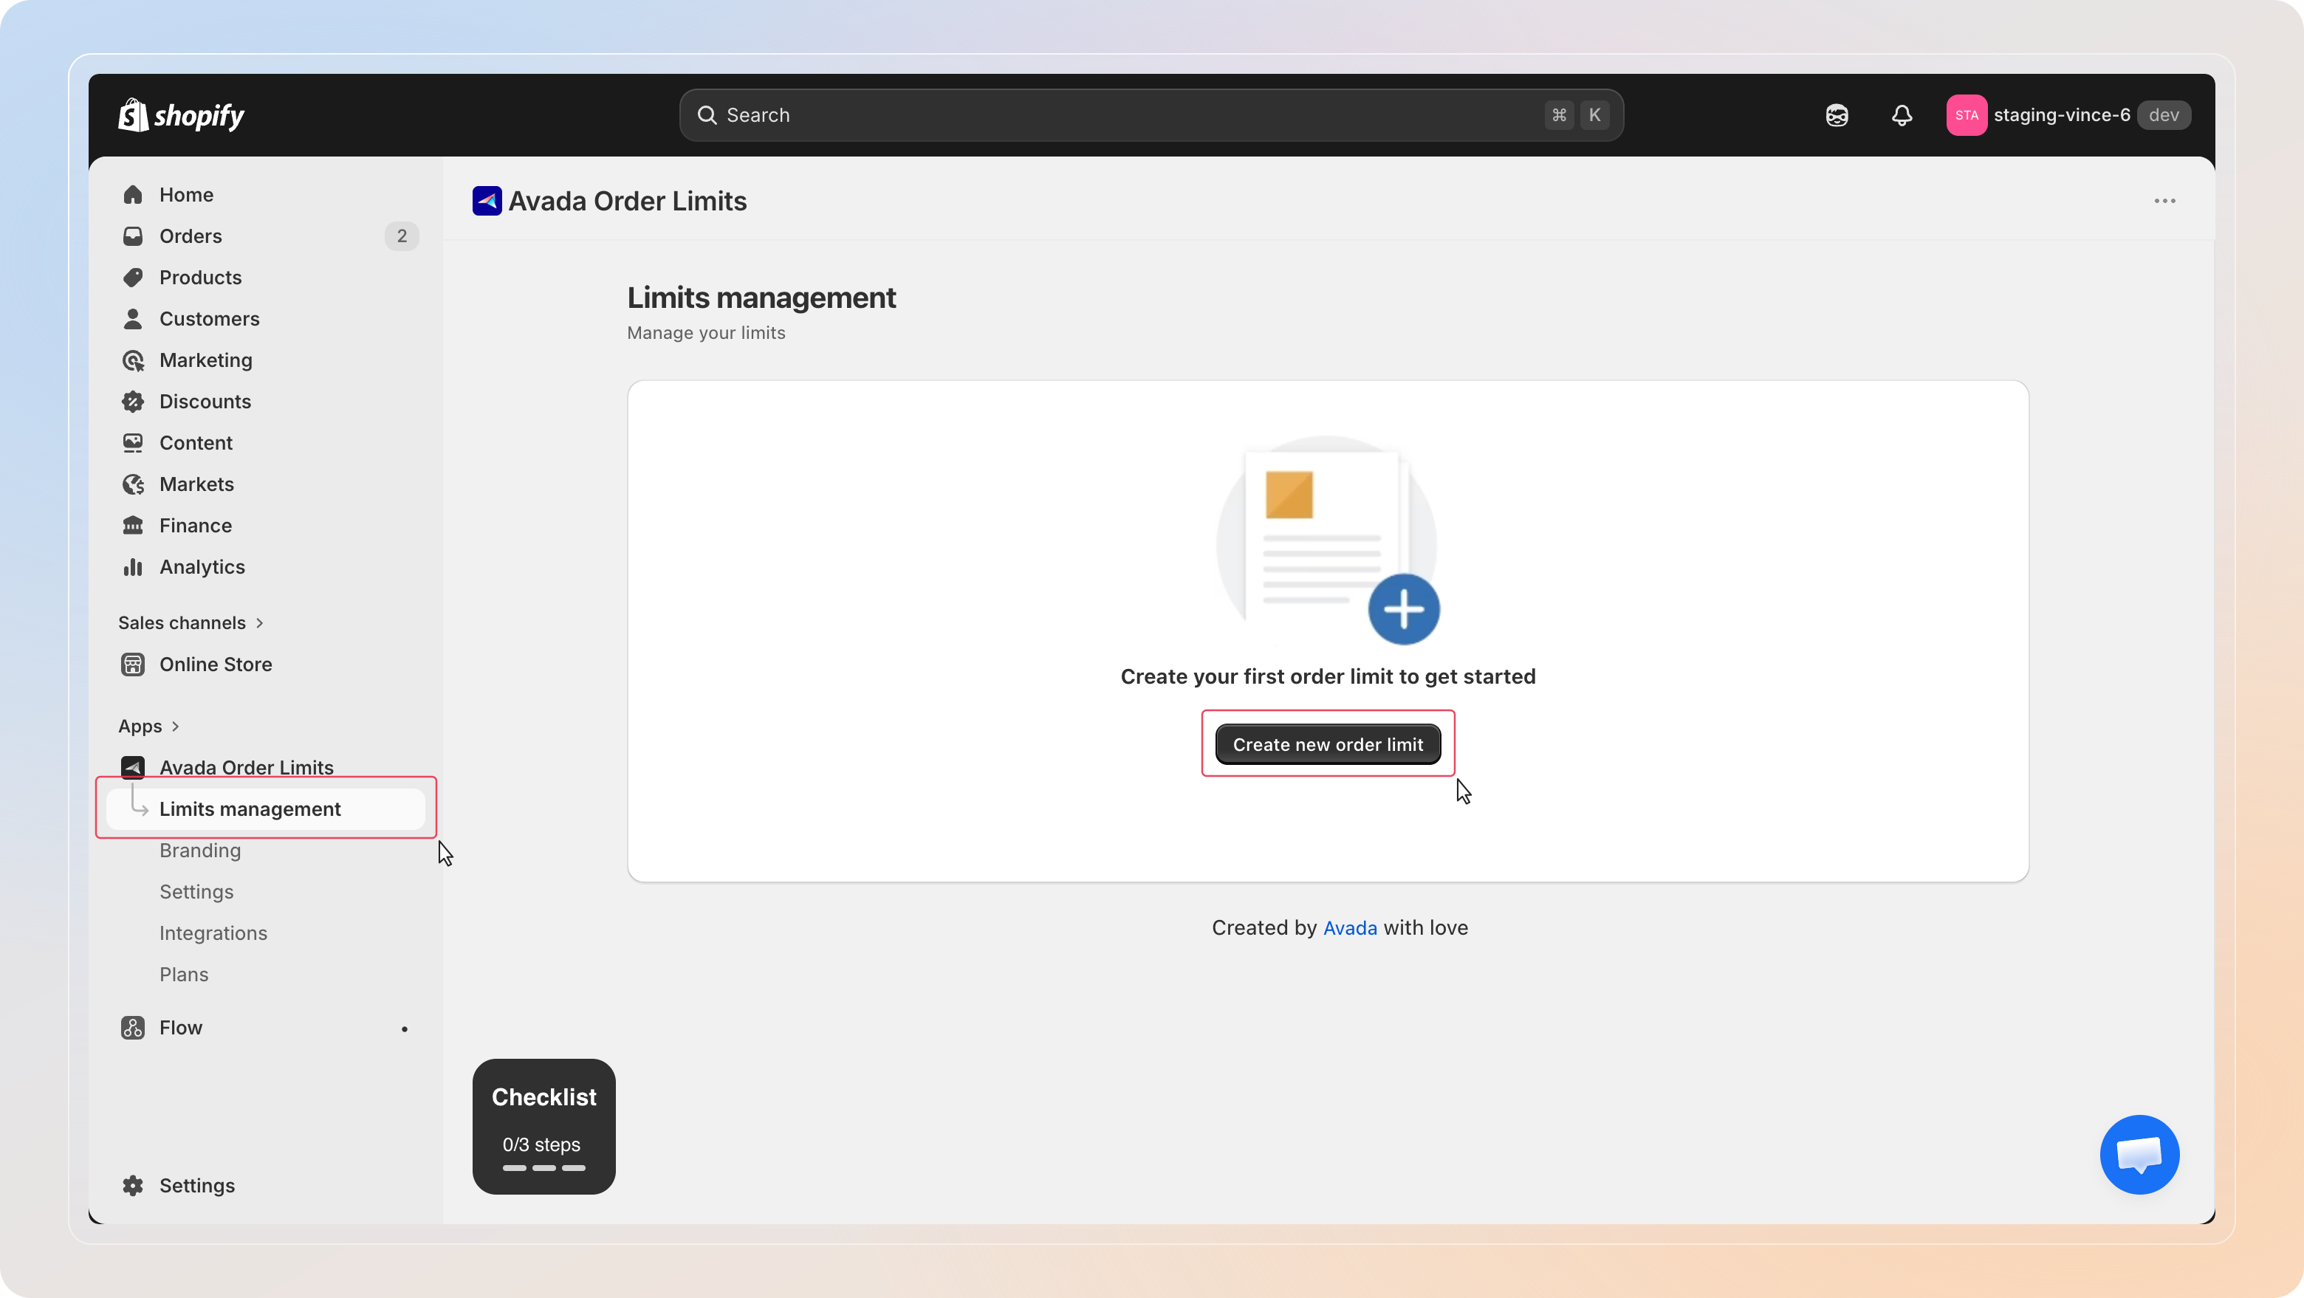Screen dimensions: 2304x1298
Task: Click Create new order limit button
Action: [1328, 744]
